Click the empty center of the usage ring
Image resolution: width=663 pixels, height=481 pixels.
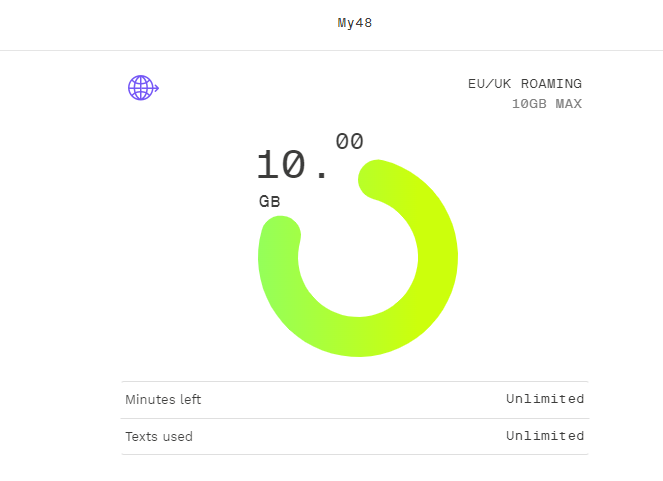pyautogui.click(x=358, y=257)
